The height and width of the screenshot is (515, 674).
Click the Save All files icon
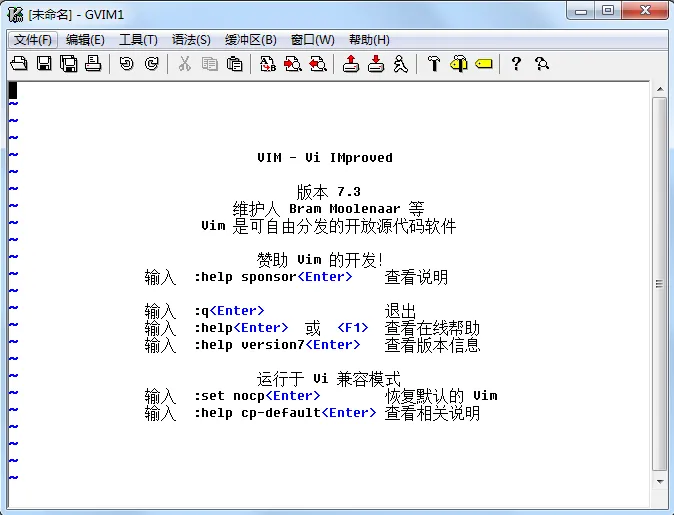coord(69,64)
